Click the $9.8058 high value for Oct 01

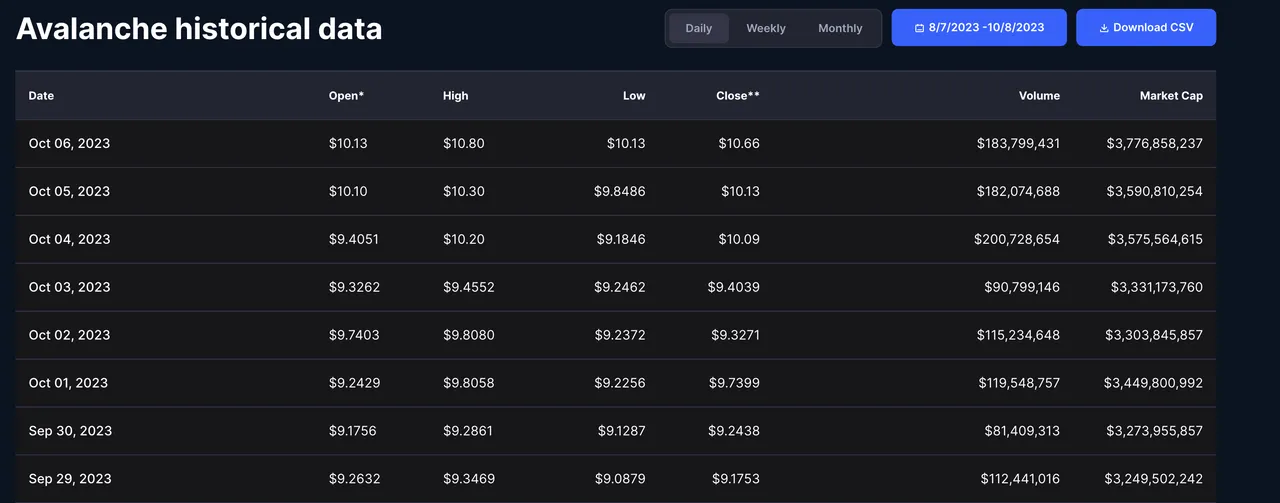point(469,384)
